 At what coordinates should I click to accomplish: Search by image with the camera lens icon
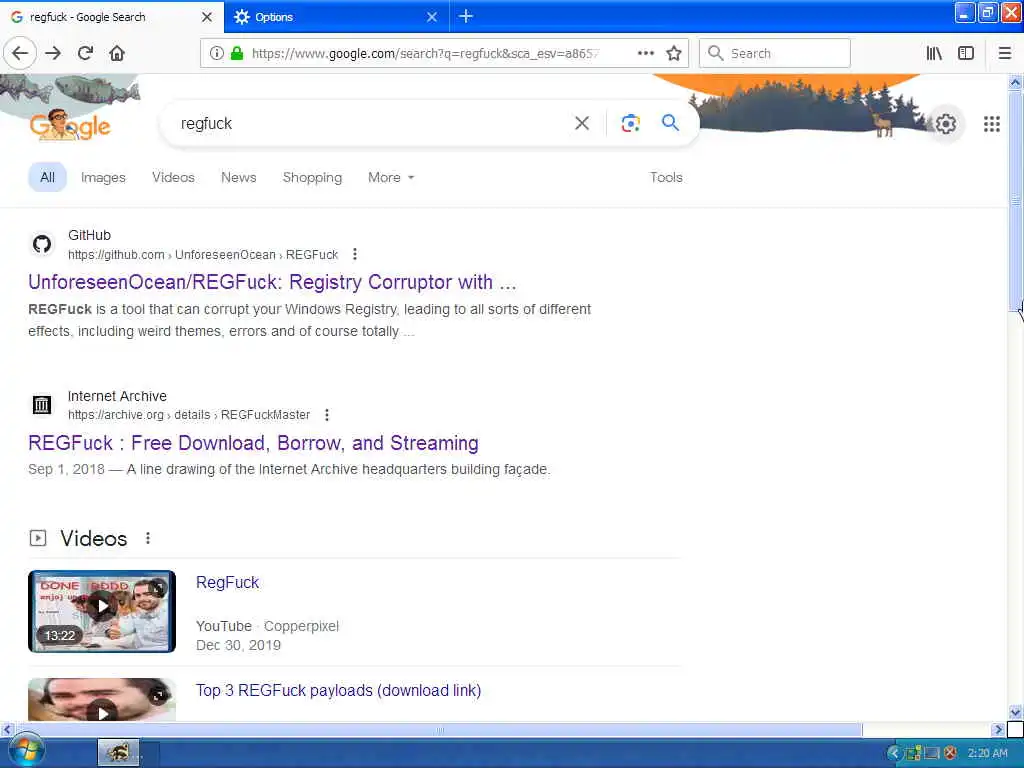630,123
